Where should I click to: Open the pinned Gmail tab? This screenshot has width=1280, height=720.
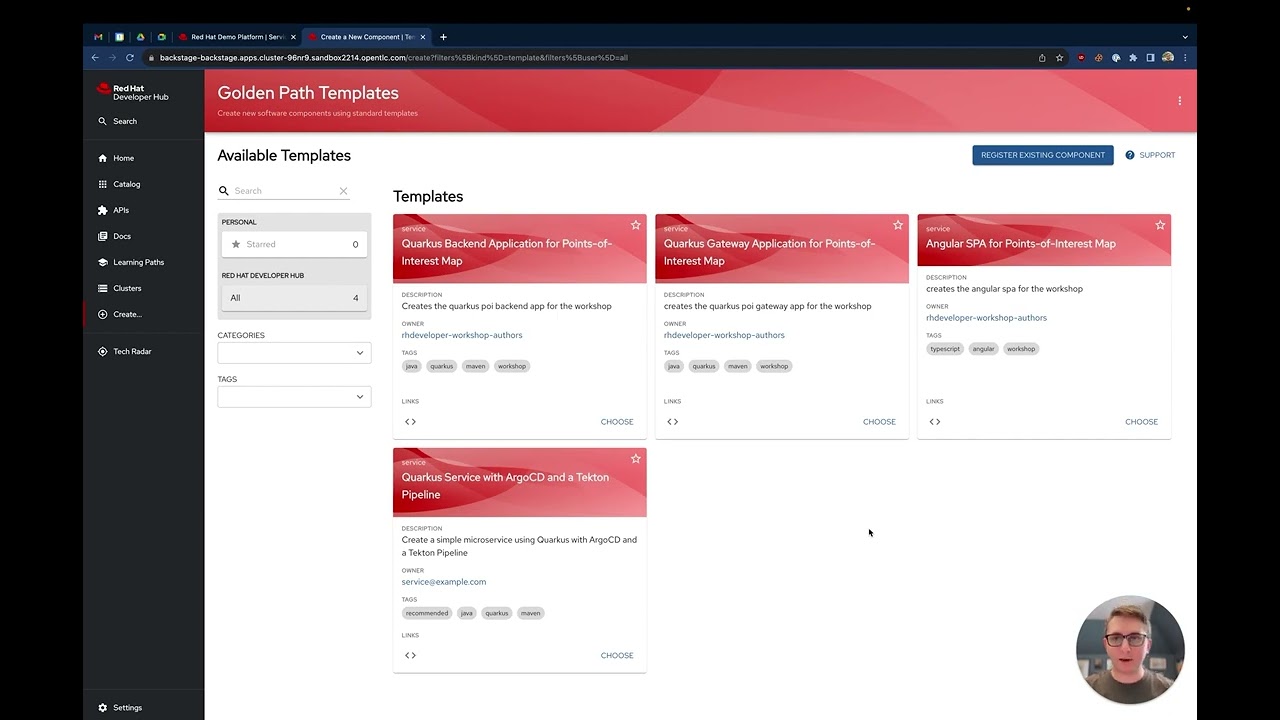(x=98, y=37)
